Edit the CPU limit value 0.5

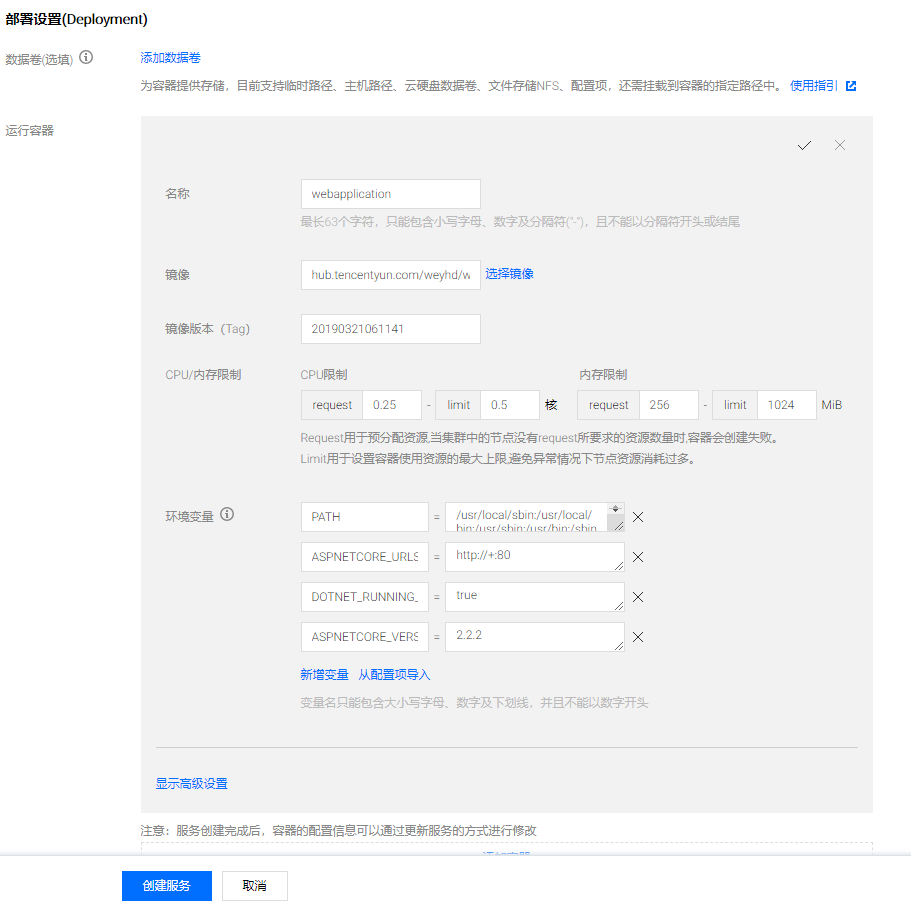[510, 405]
